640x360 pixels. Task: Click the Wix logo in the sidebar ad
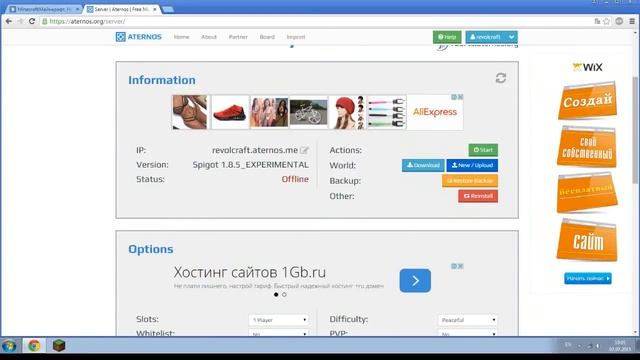click(x=588, y=67)
